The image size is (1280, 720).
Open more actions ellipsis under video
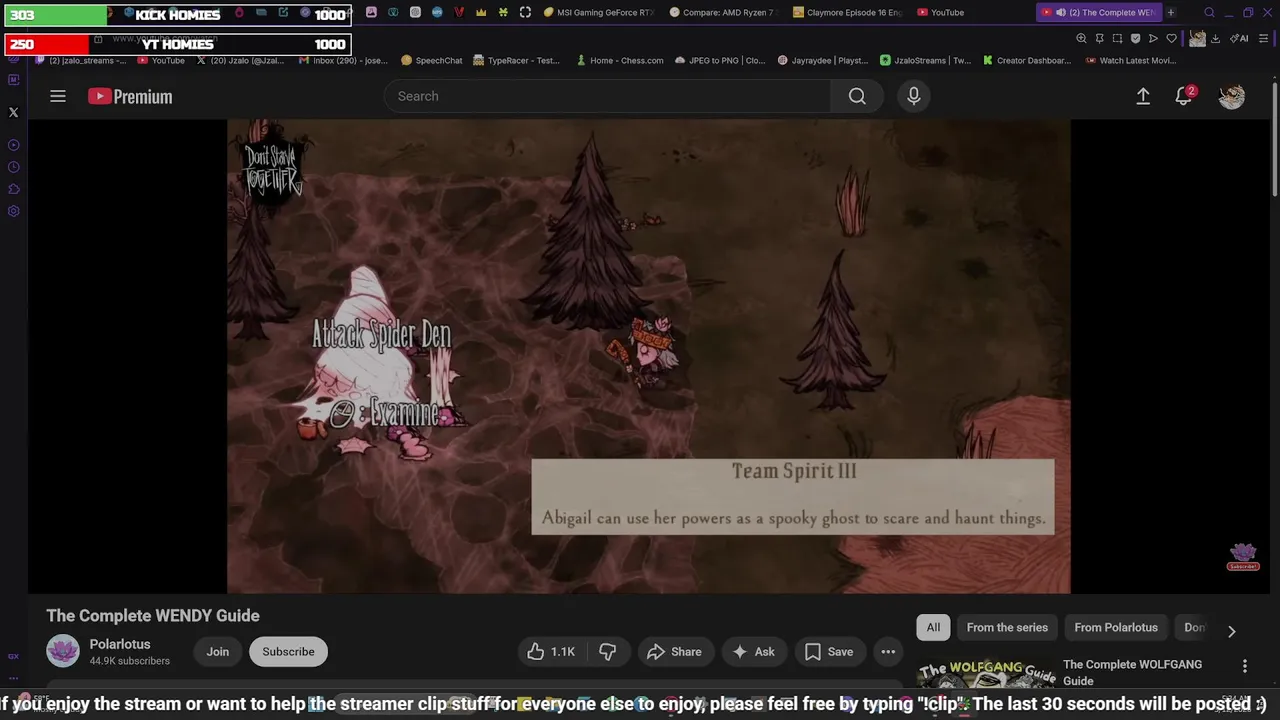pyautogui.click(x=888, y=652)
